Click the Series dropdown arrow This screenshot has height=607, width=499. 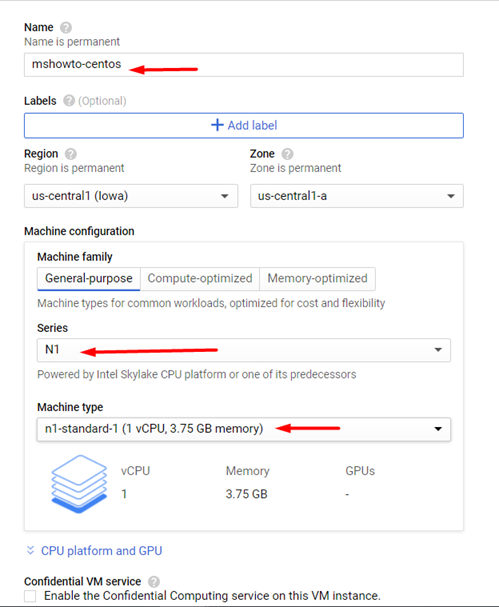click(x=438, y=350)
